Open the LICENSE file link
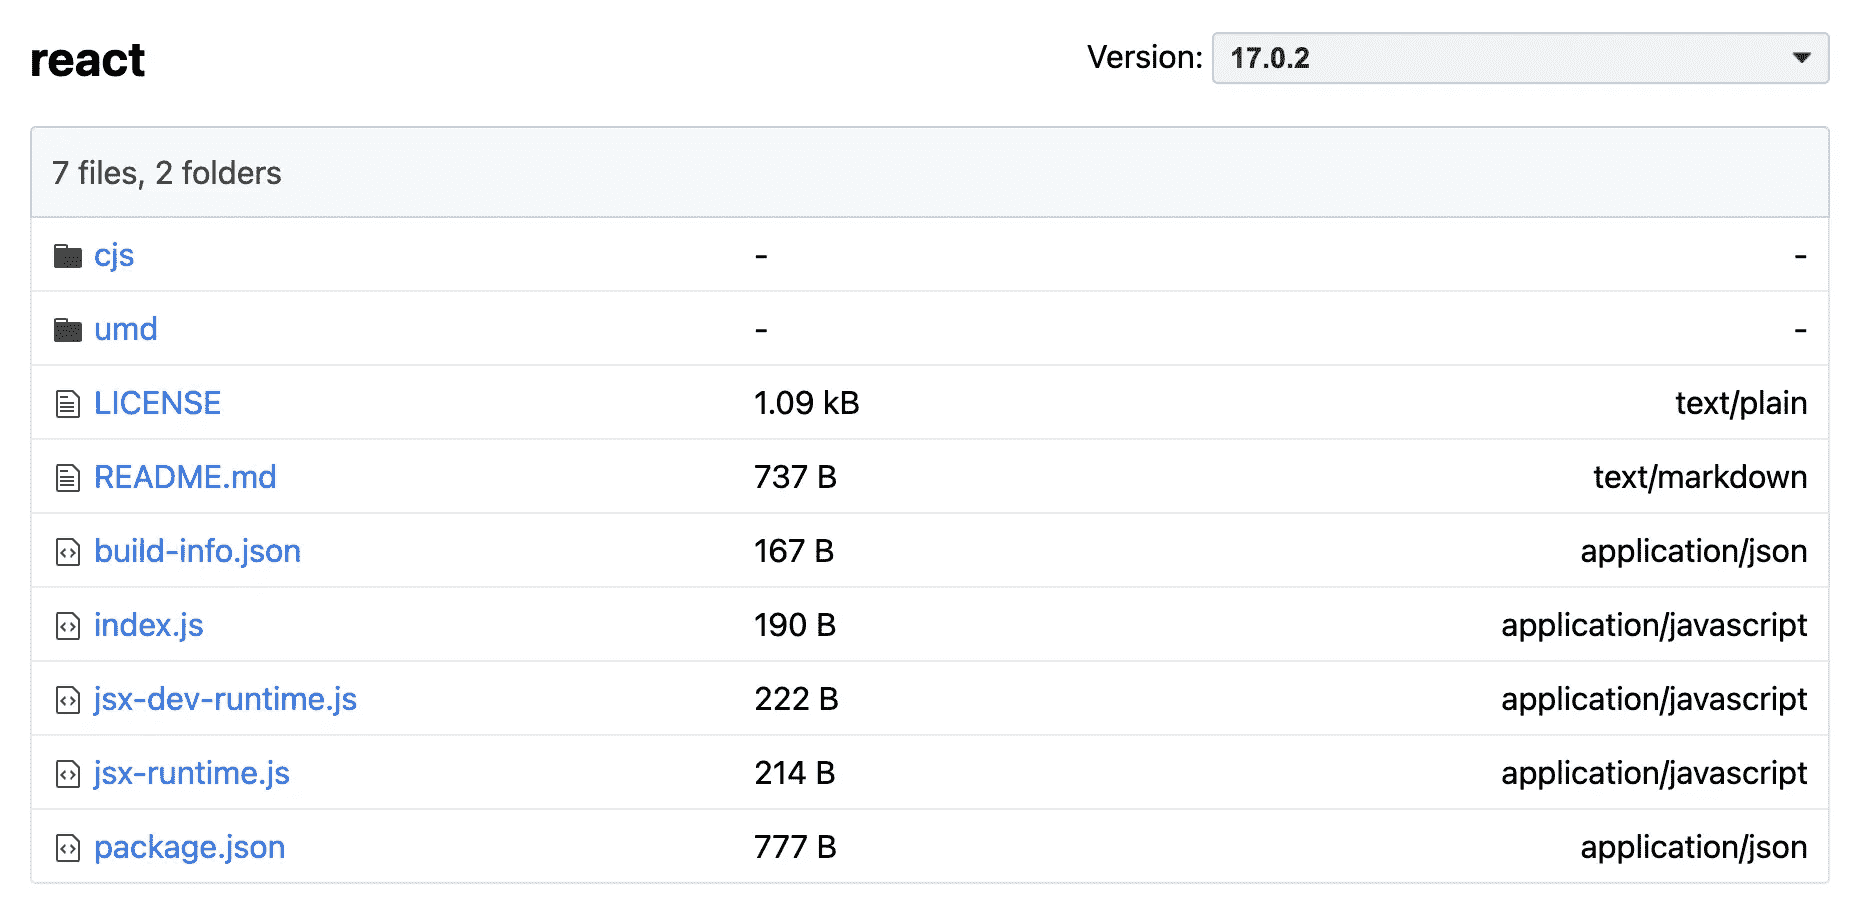The width and height of the screenshot is (1852, 914). (157, 404)
